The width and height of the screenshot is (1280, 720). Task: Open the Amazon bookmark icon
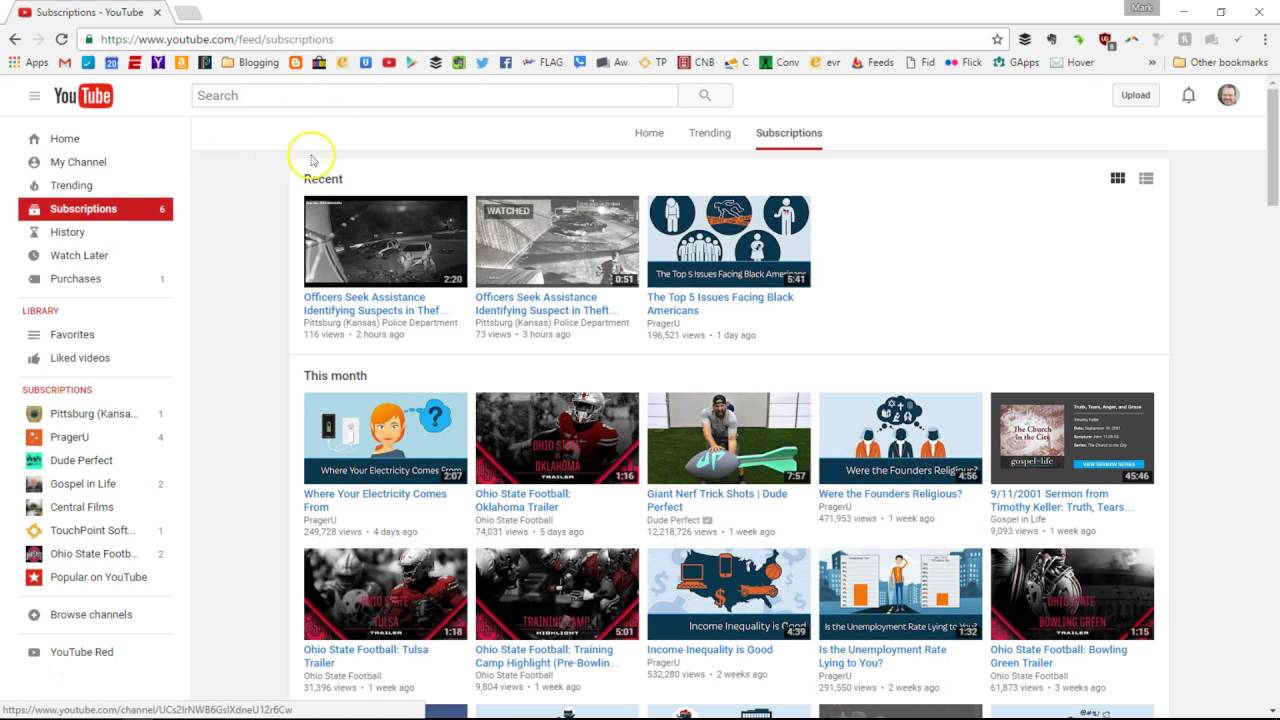point(181,62)
